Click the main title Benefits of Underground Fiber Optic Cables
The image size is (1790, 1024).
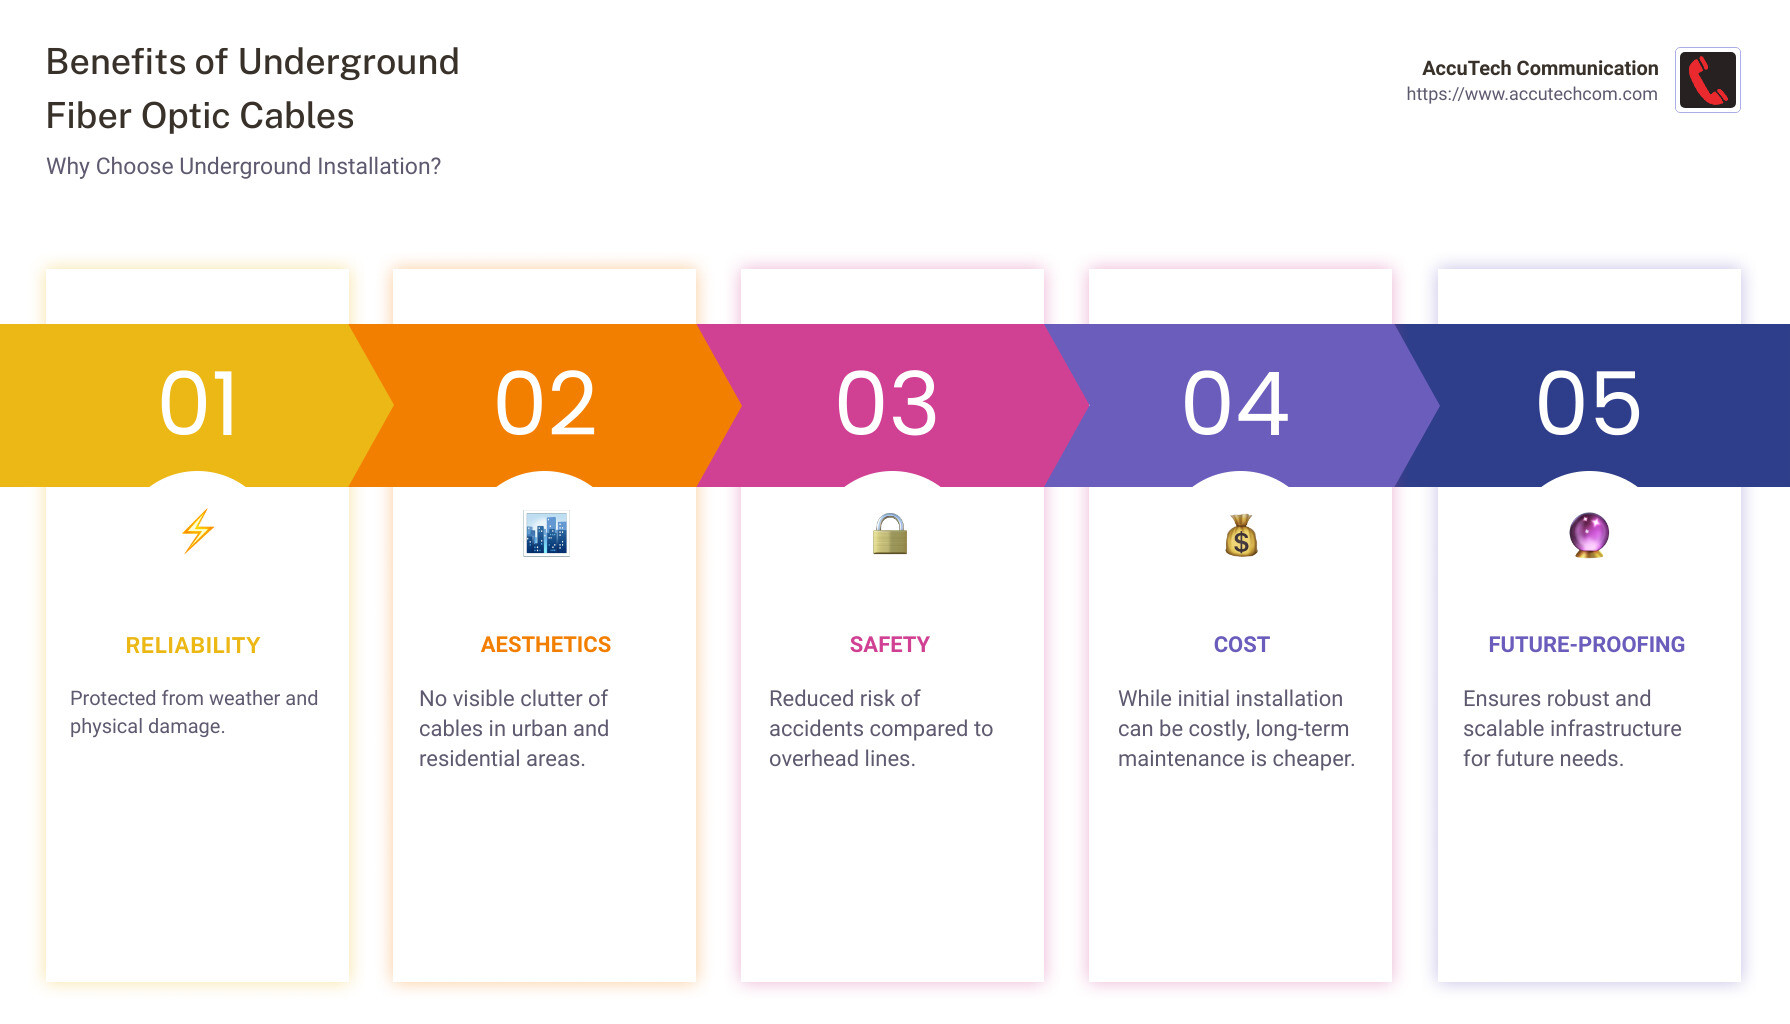click(x=252, y=88)
